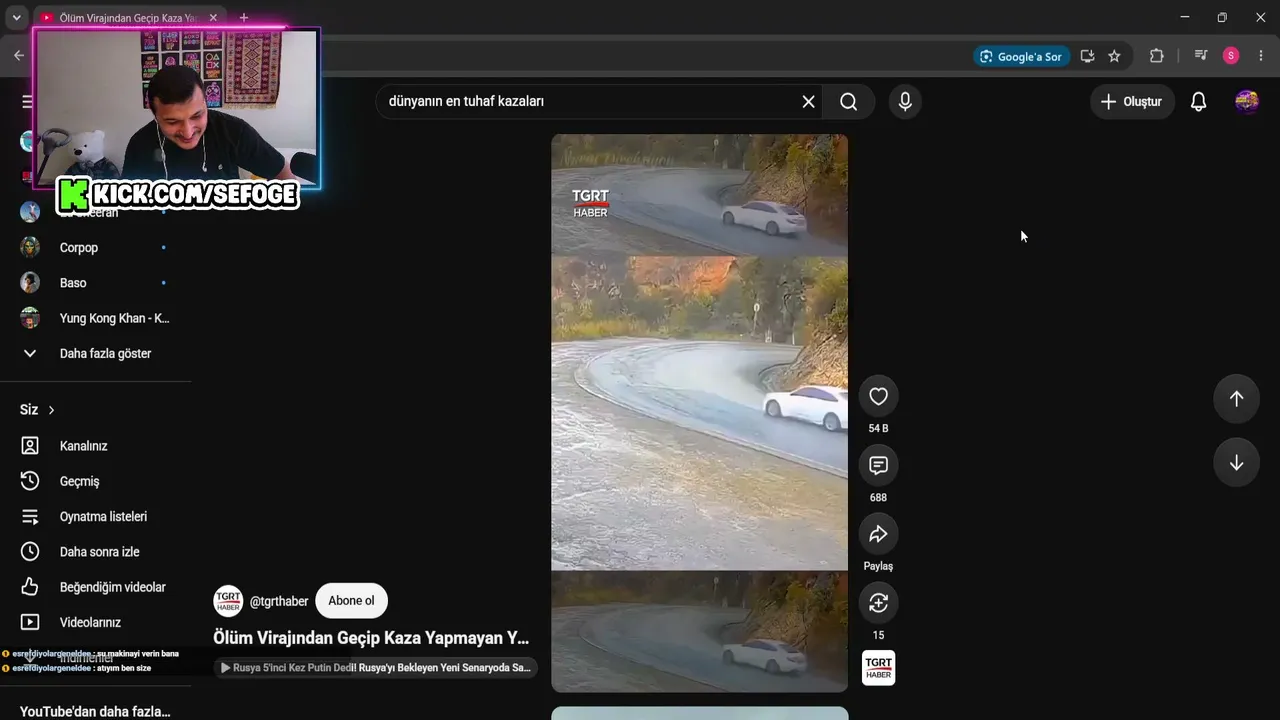Image resolution: width=1280 pixels, height=720 pixels.
Task: Like the TGRT Haber short
Action: point(878,397)
